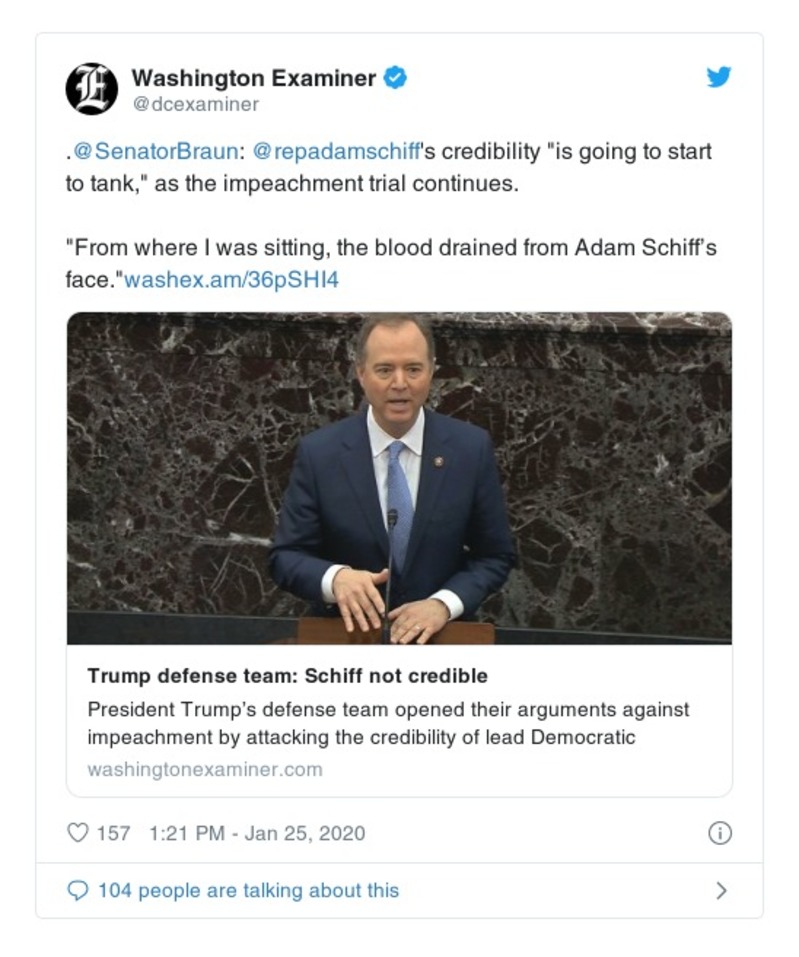The height and width of the screenshot is (957, 799).
Task: Follow the washex.am/36pSHI4 link
Action: (x=231, y=280)
